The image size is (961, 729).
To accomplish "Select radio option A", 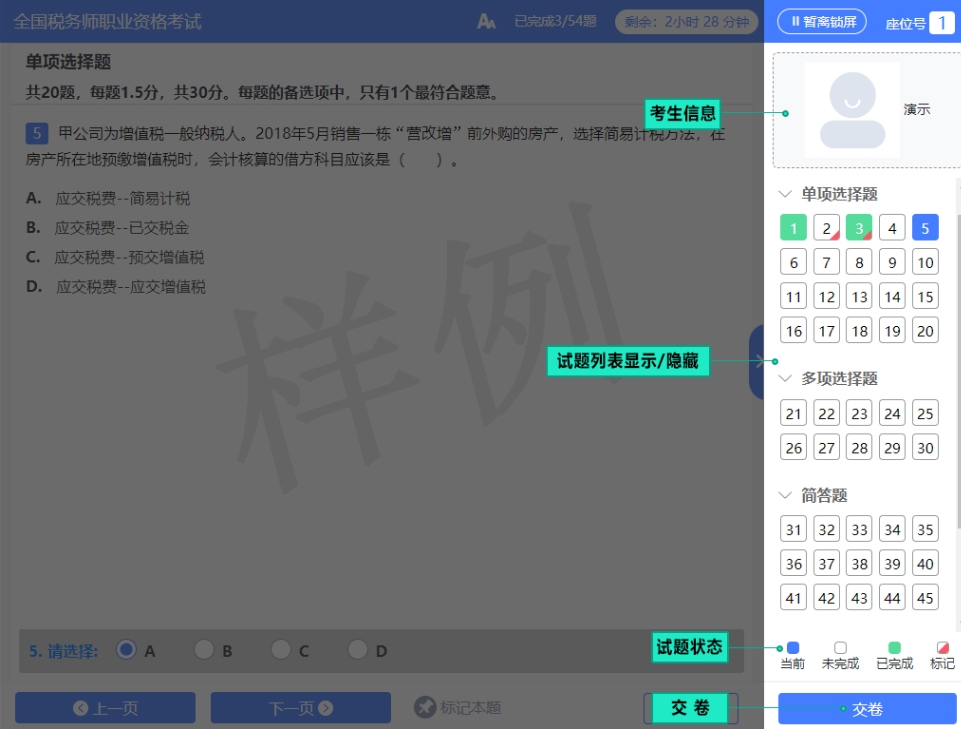I will point(126,650).
